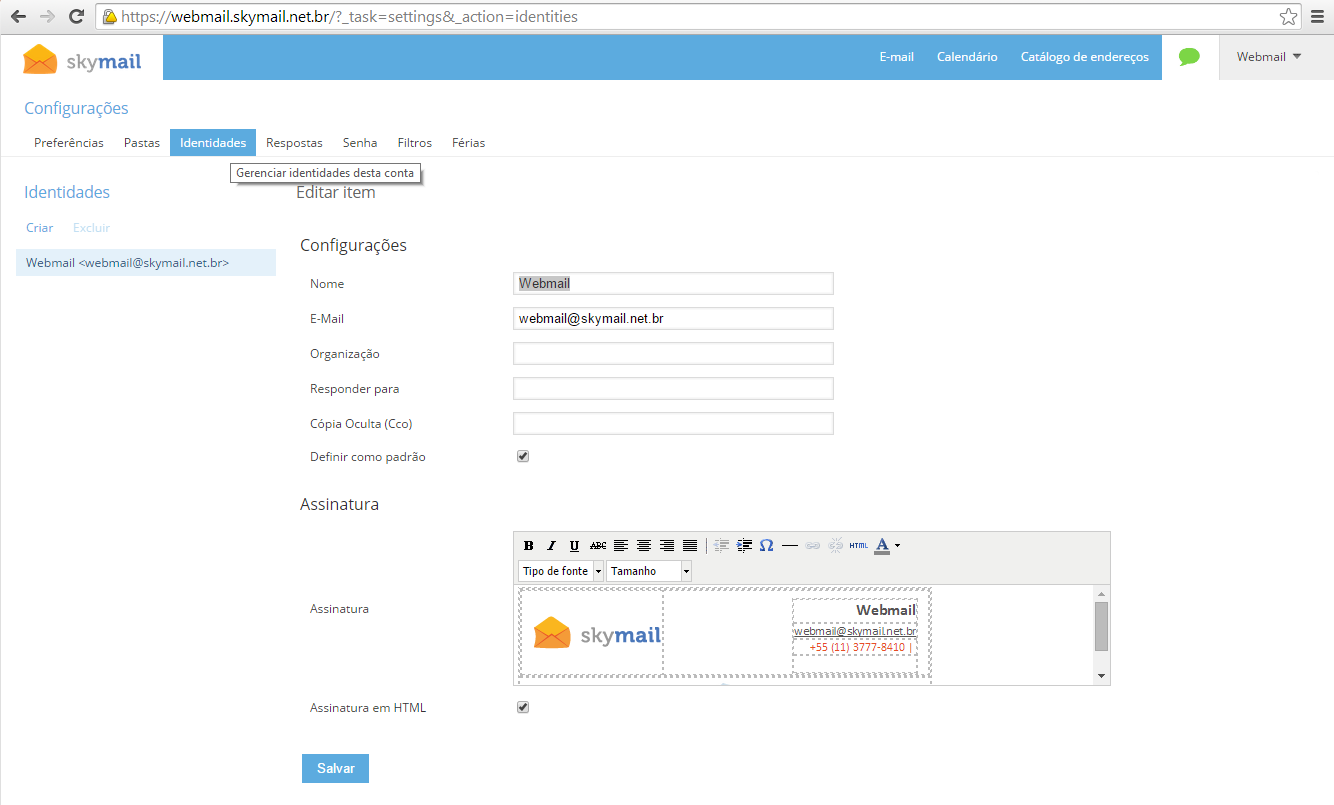Save identity with Salvar button

point(336,768)
